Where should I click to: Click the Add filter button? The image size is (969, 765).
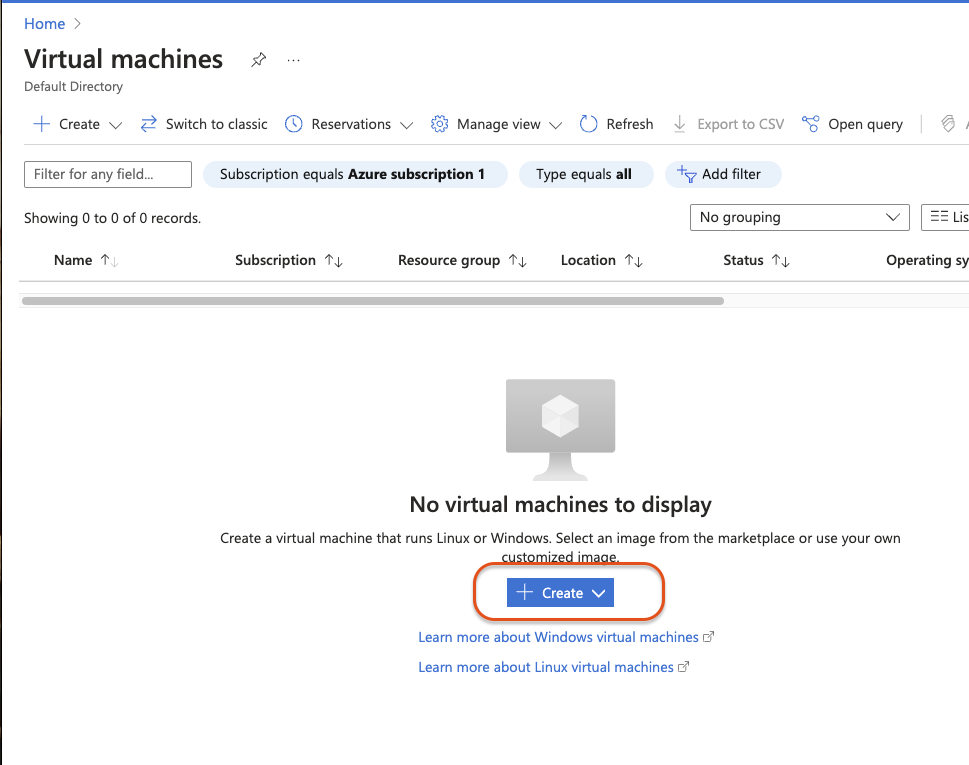click(x=723, y=174)
